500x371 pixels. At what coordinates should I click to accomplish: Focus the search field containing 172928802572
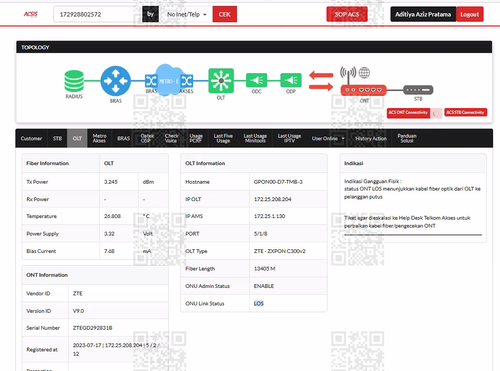point(97,14)
